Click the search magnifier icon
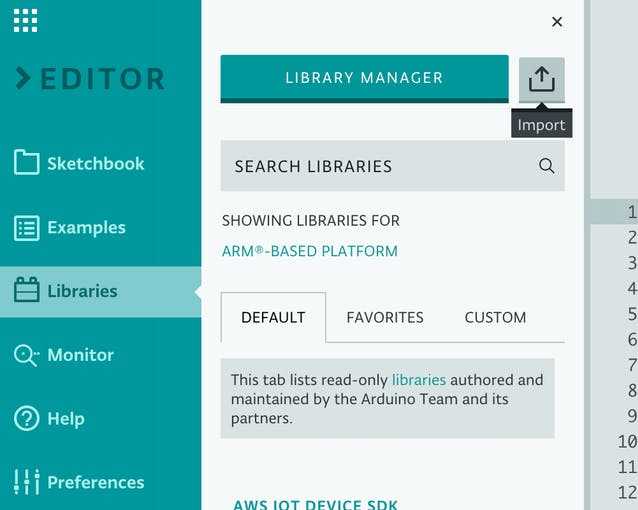 pos(546,166)
